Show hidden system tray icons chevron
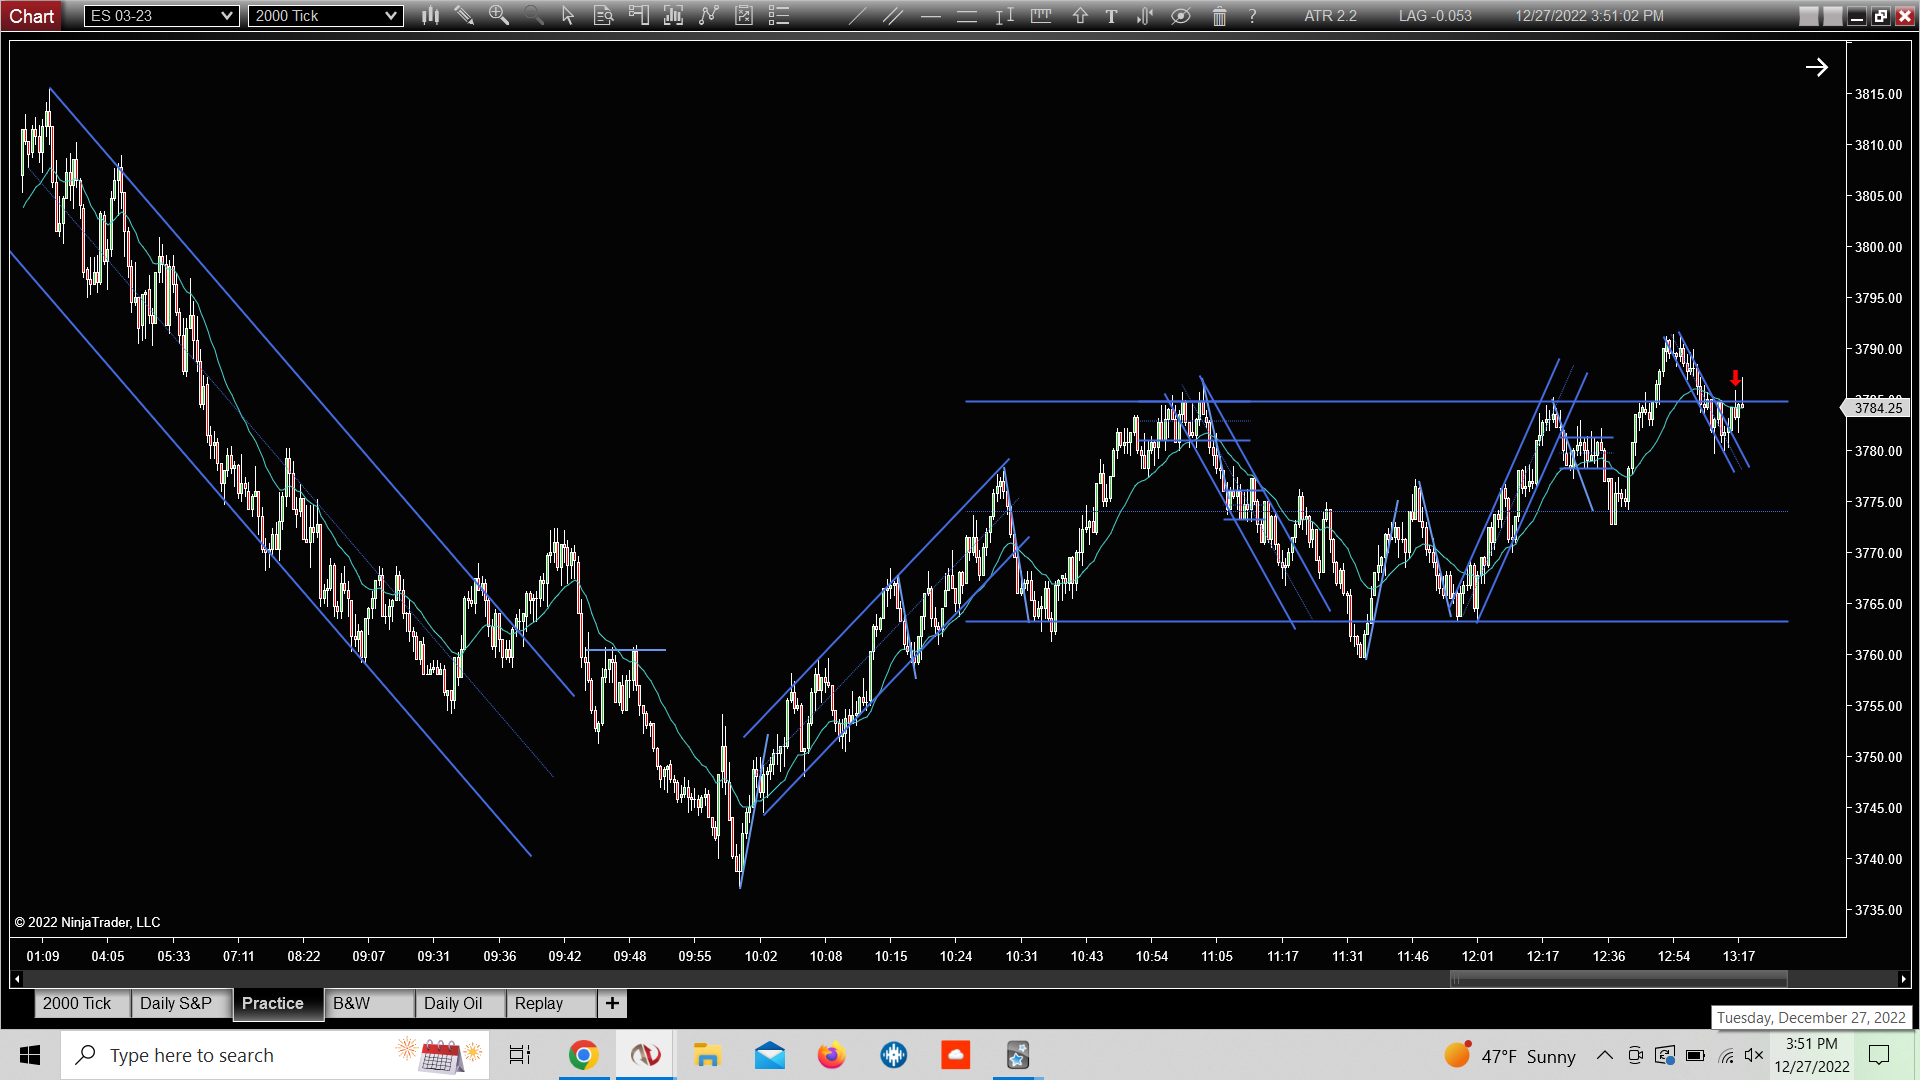Screen dimensions: 1920x1080 (1604, 1055)
